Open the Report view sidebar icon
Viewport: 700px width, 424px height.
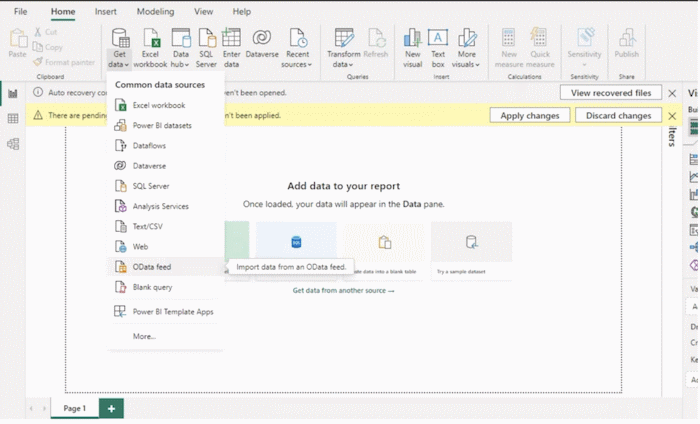(13, 94)
